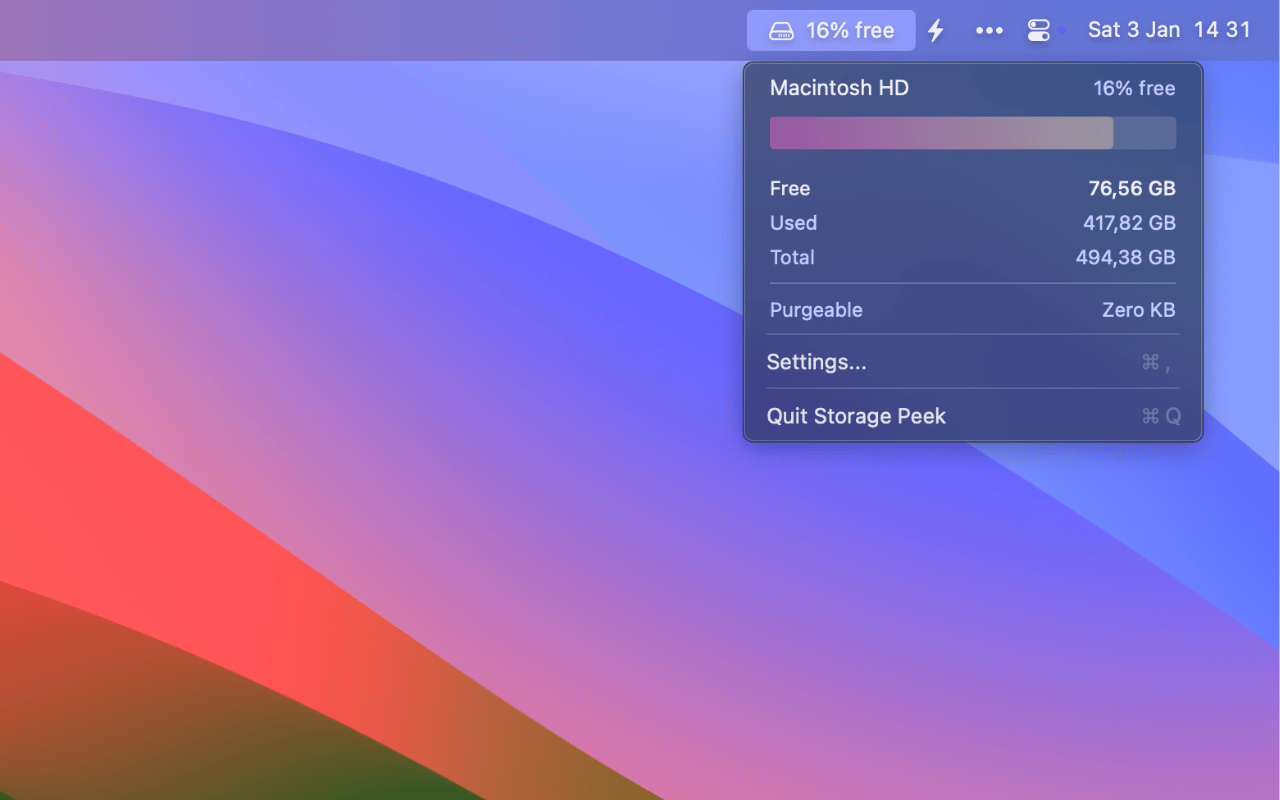Click the Total 494,38 GB entry
The height and width of the screenshot is (800, 1280).
pos(1128,257)
